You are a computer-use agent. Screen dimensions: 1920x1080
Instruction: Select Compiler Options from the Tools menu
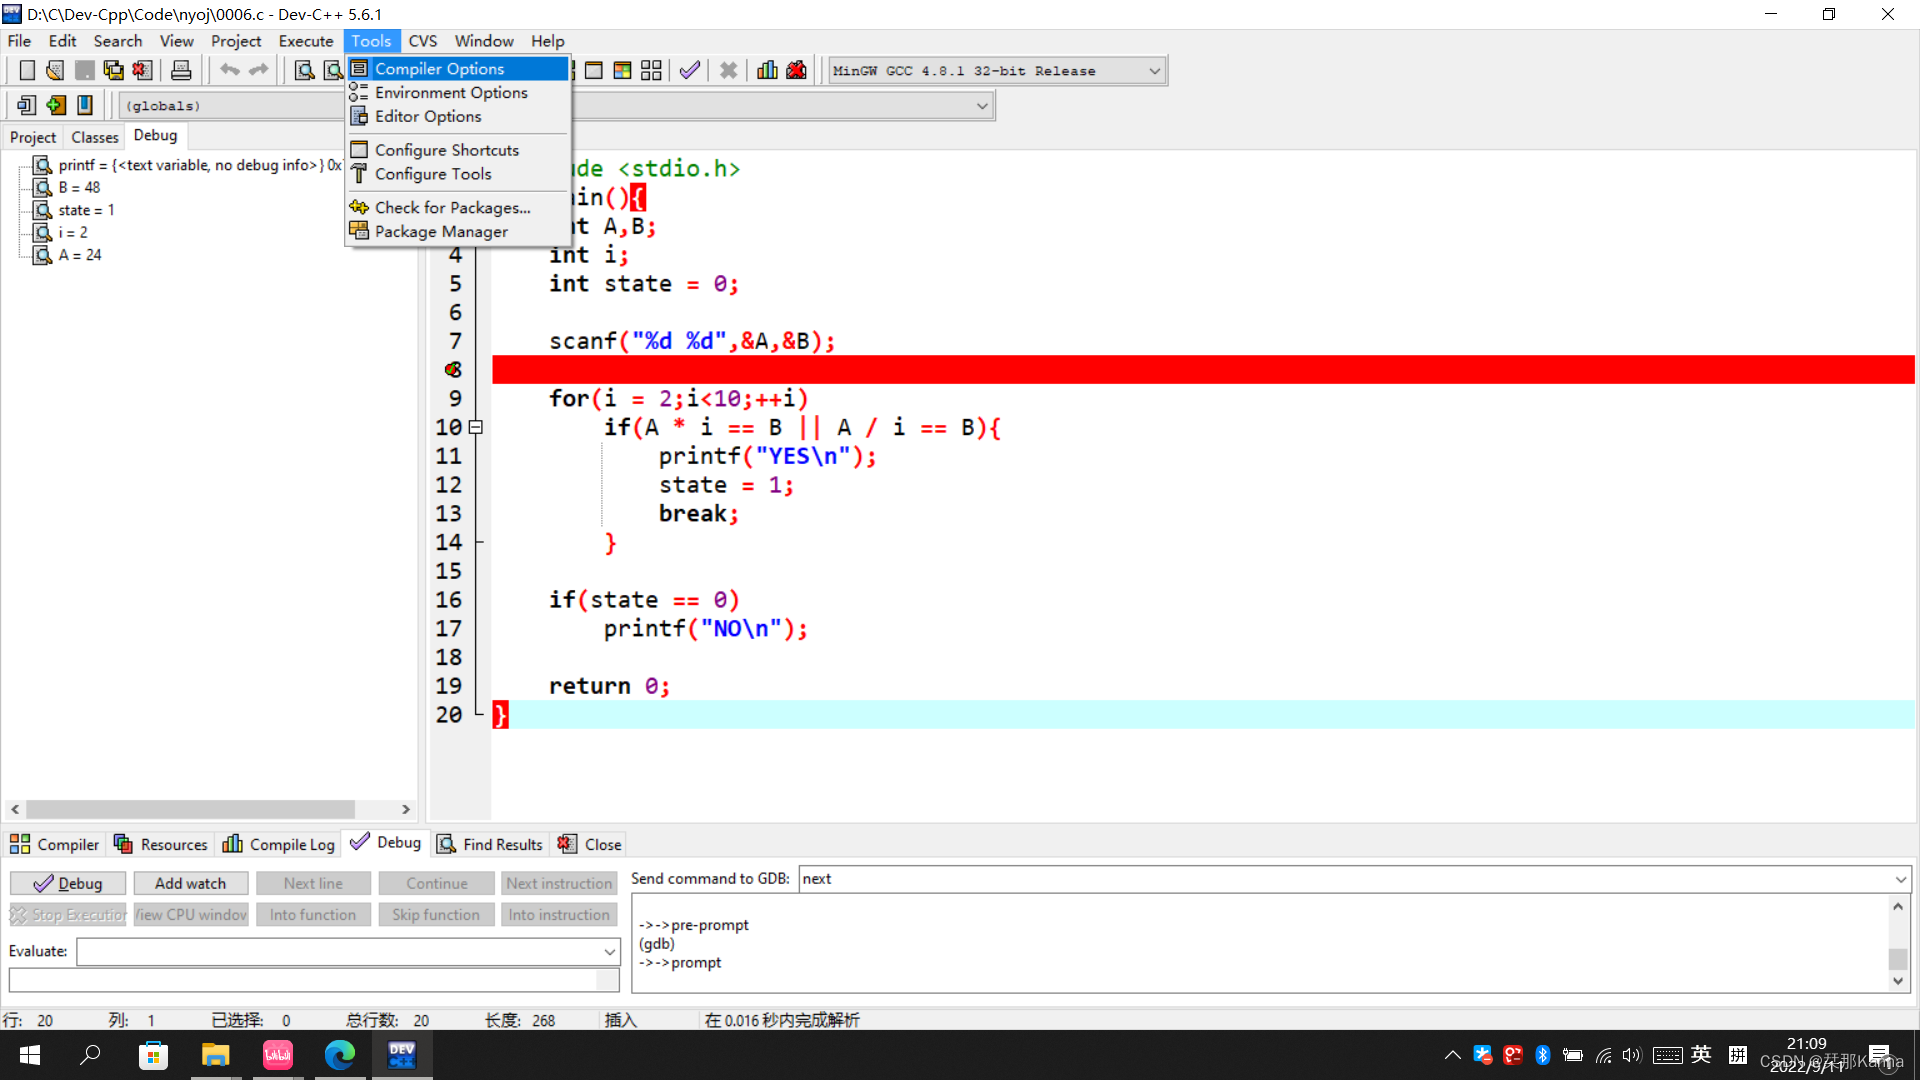pyautogui.click(x=440, y=68)
